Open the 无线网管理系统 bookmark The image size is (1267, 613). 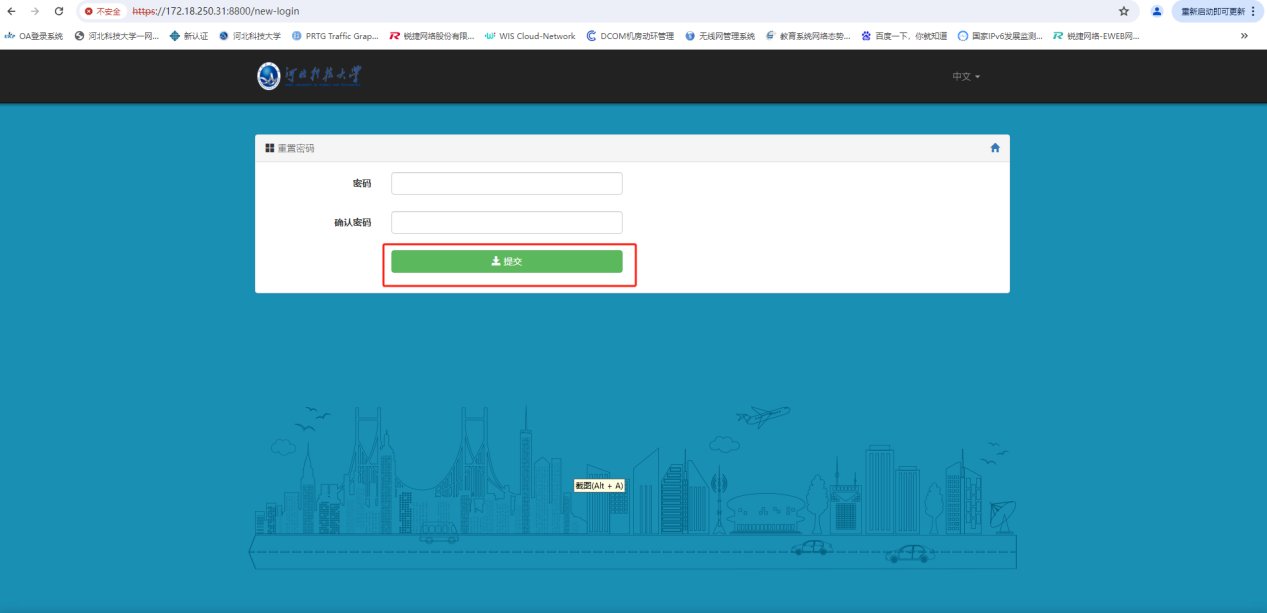point(720,36)
